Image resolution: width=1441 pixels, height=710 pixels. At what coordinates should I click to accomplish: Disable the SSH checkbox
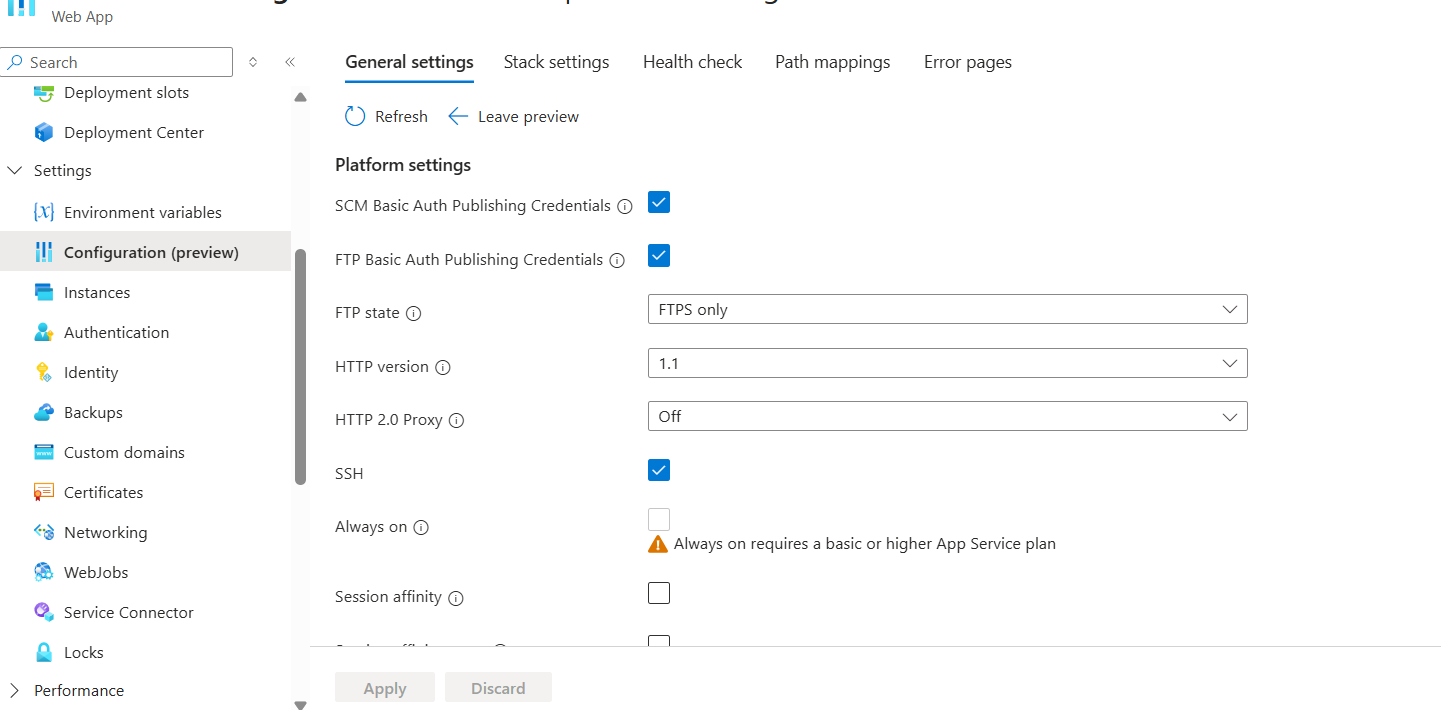click(x=658, y=470)
